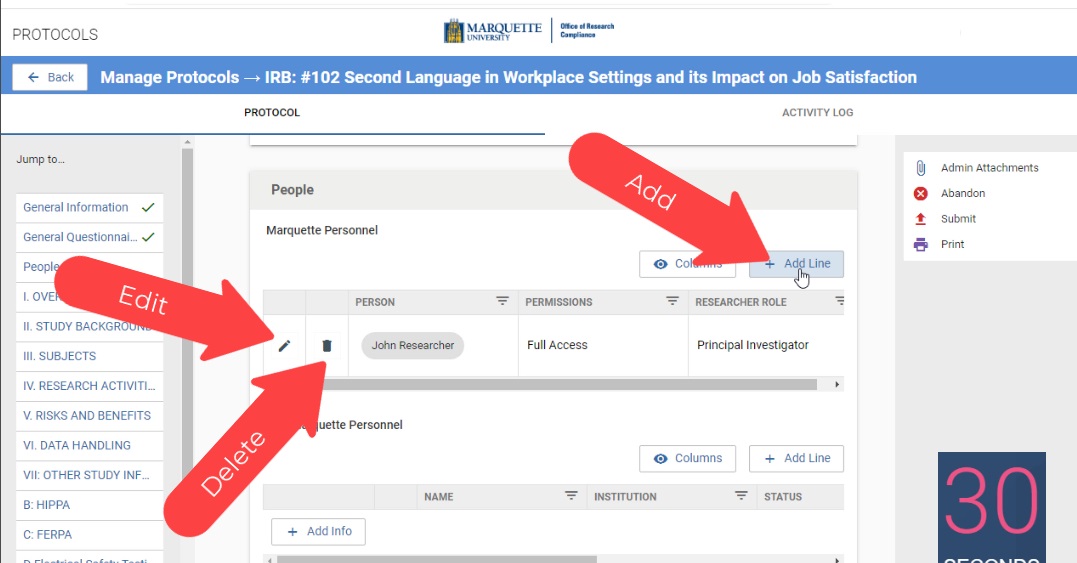Open the NAME column filter menu
Viewport: 1077px width, 563px height.
point(571,496)
